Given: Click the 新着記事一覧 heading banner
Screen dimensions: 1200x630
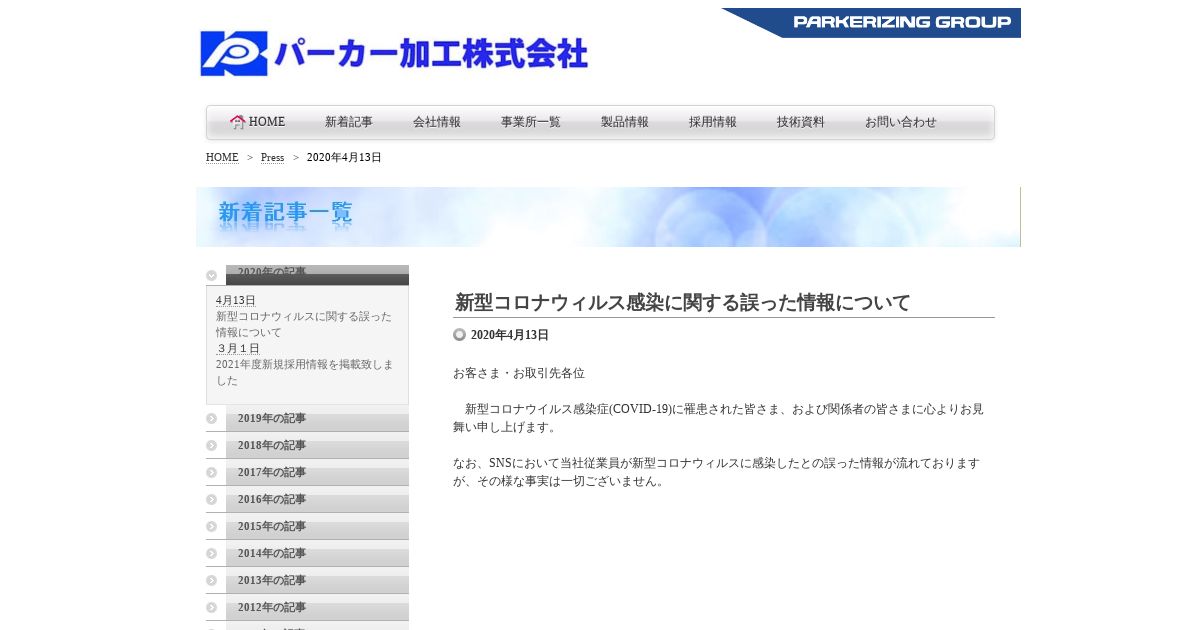Looking at the screenshot, I should 608,217.
